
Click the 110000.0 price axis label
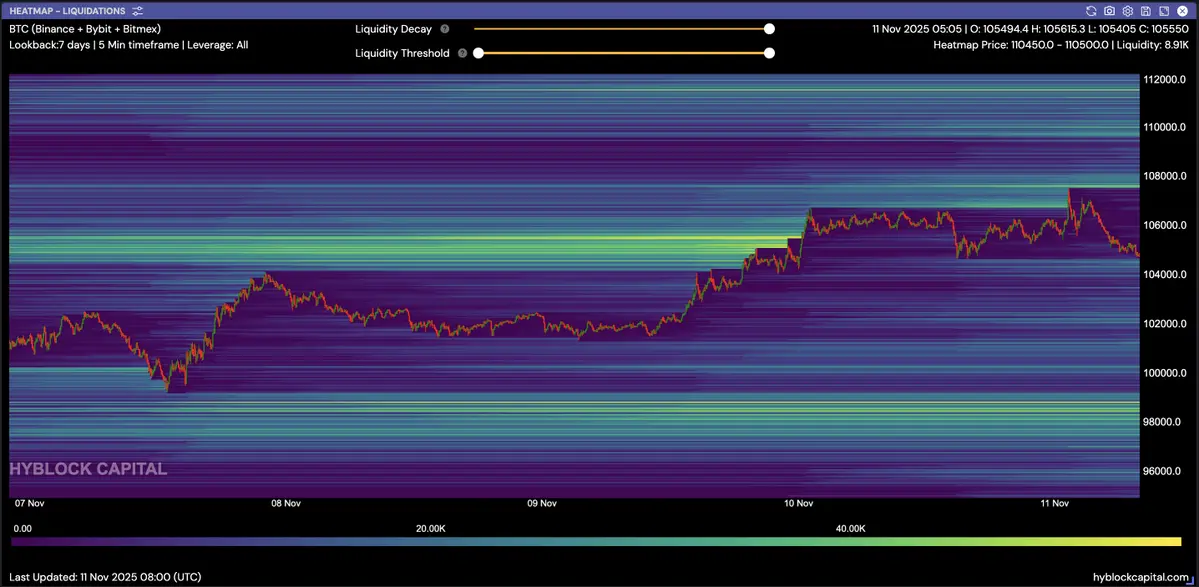pyautogui.click(x=1164, y=127)
